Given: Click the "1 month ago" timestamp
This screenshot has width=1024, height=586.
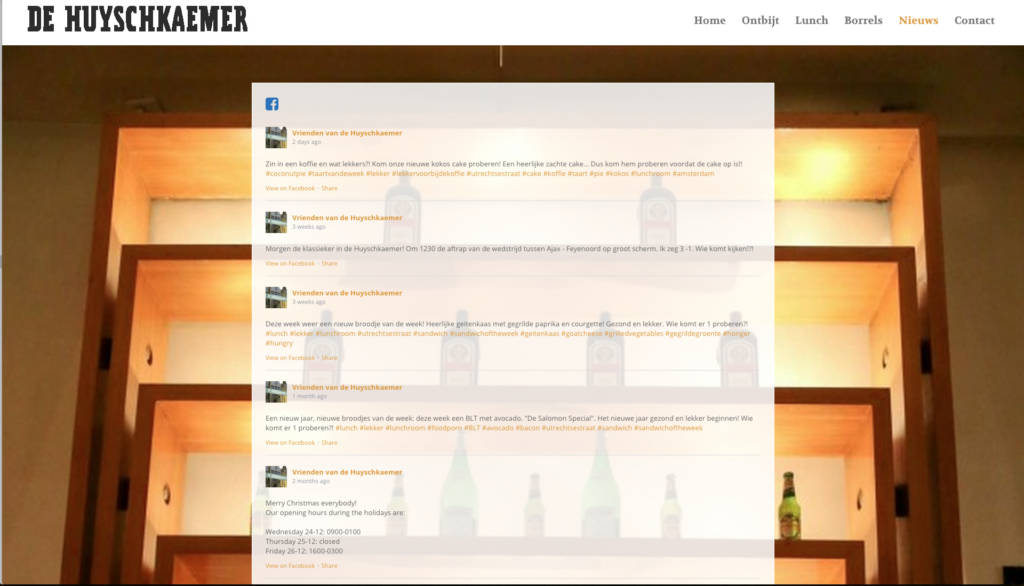Looking at the screenshot, I should click(309, 396).
